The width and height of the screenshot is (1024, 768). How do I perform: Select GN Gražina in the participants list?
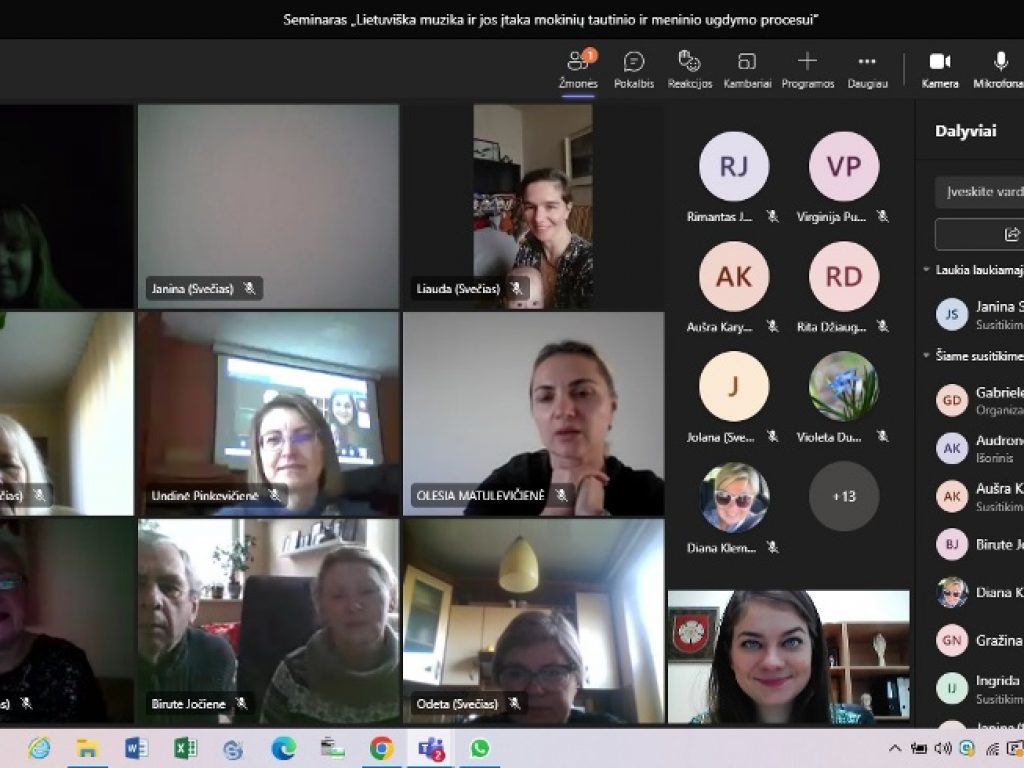click(x=979, y=641)
